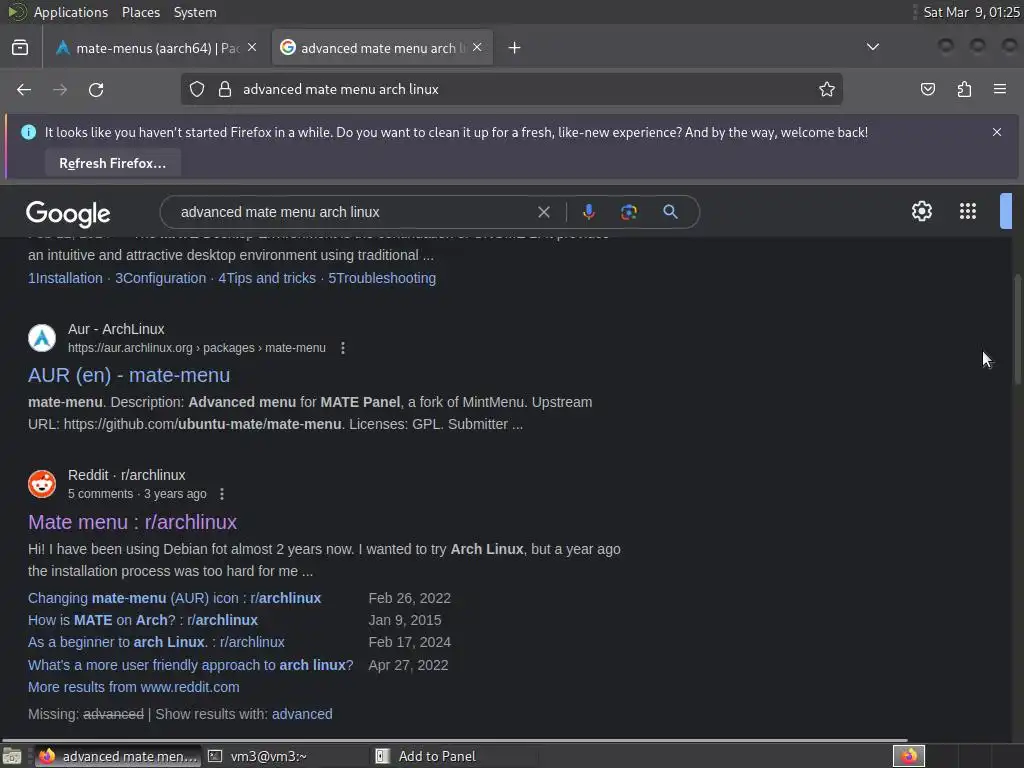Open more options for Reddit result
The width and height of the screenshot is (1024, 768).
coord(222,494)
